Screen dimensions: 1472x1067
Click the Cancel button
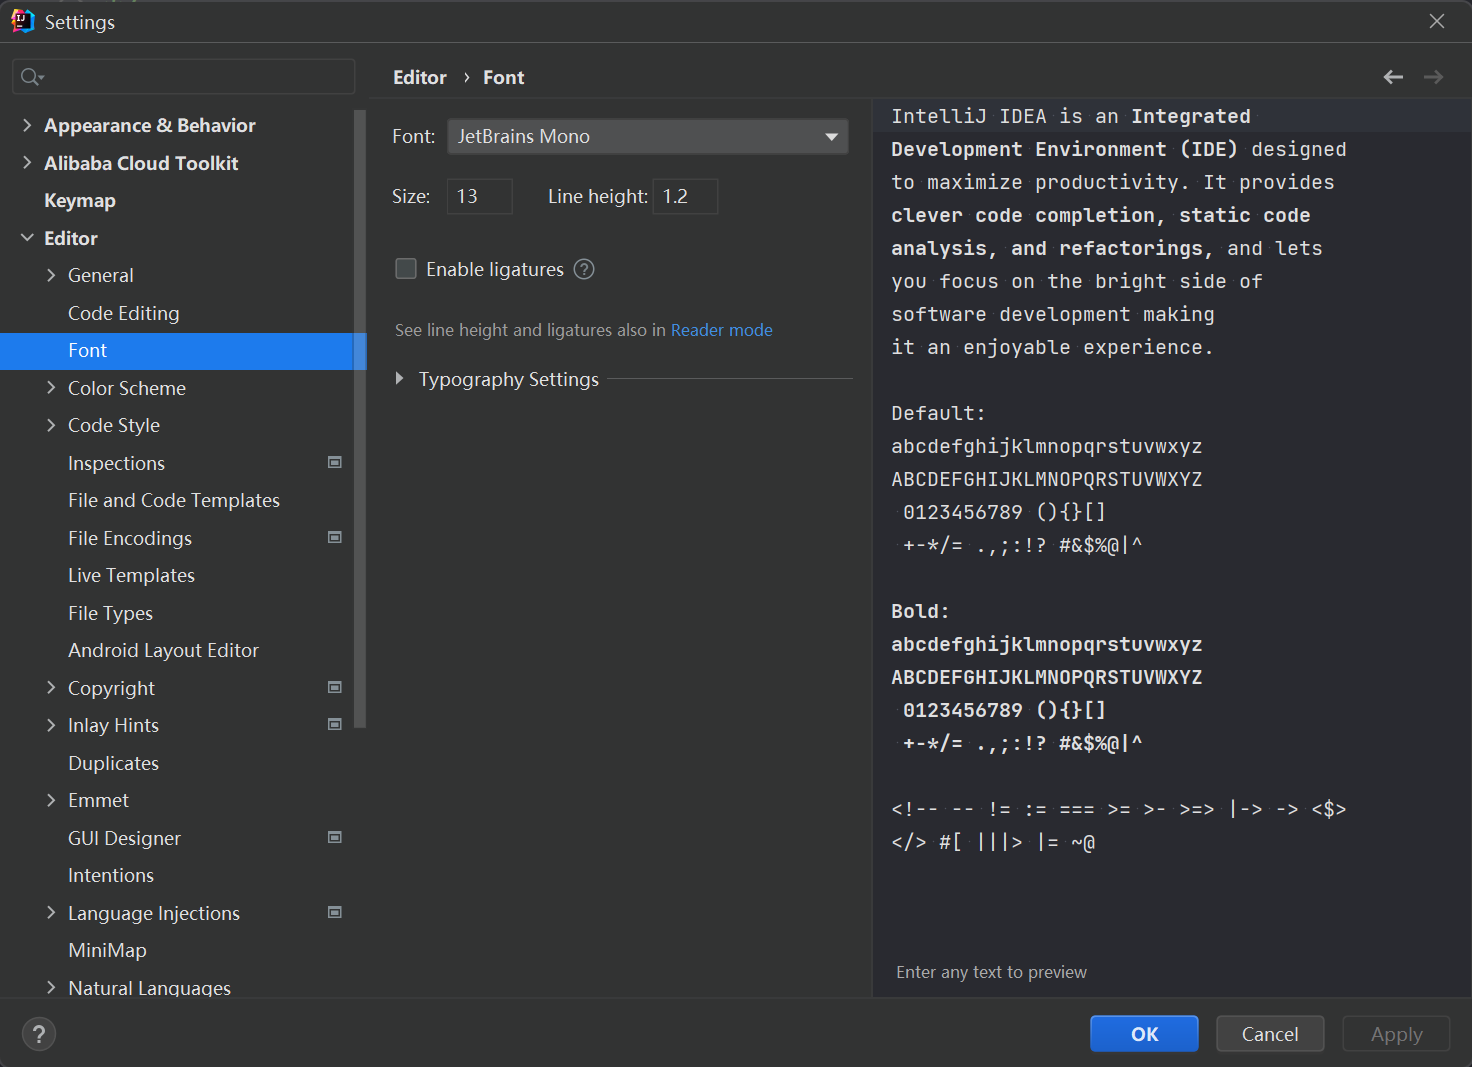coord(1270,1034)
